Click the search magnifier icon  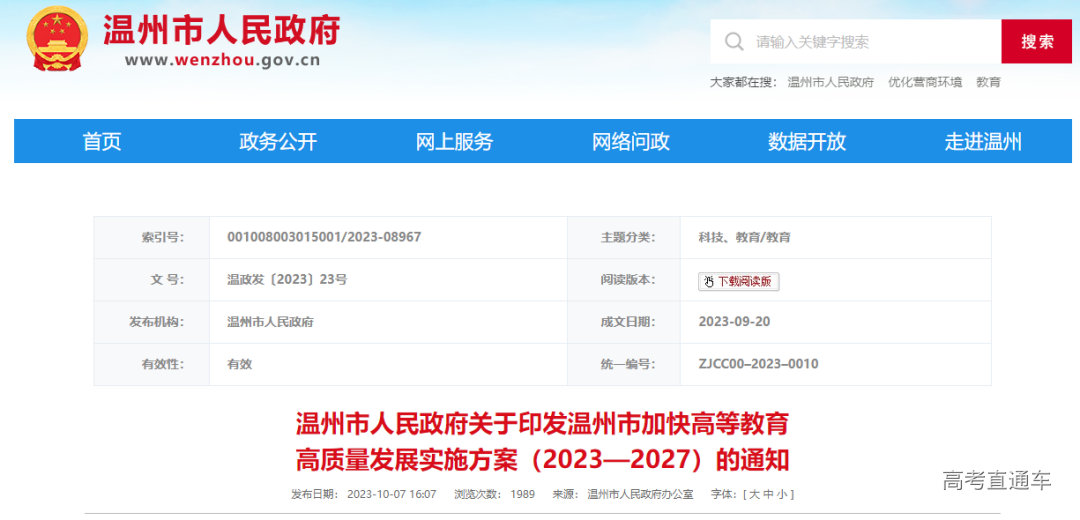[x=734, y=41]
